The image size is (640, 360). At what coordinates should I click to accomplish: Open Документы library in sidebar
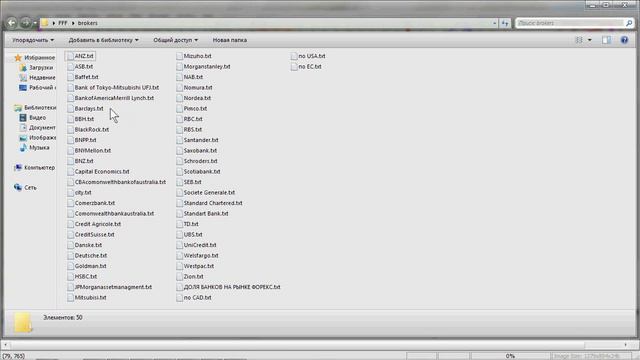click(x=42, y=128)
